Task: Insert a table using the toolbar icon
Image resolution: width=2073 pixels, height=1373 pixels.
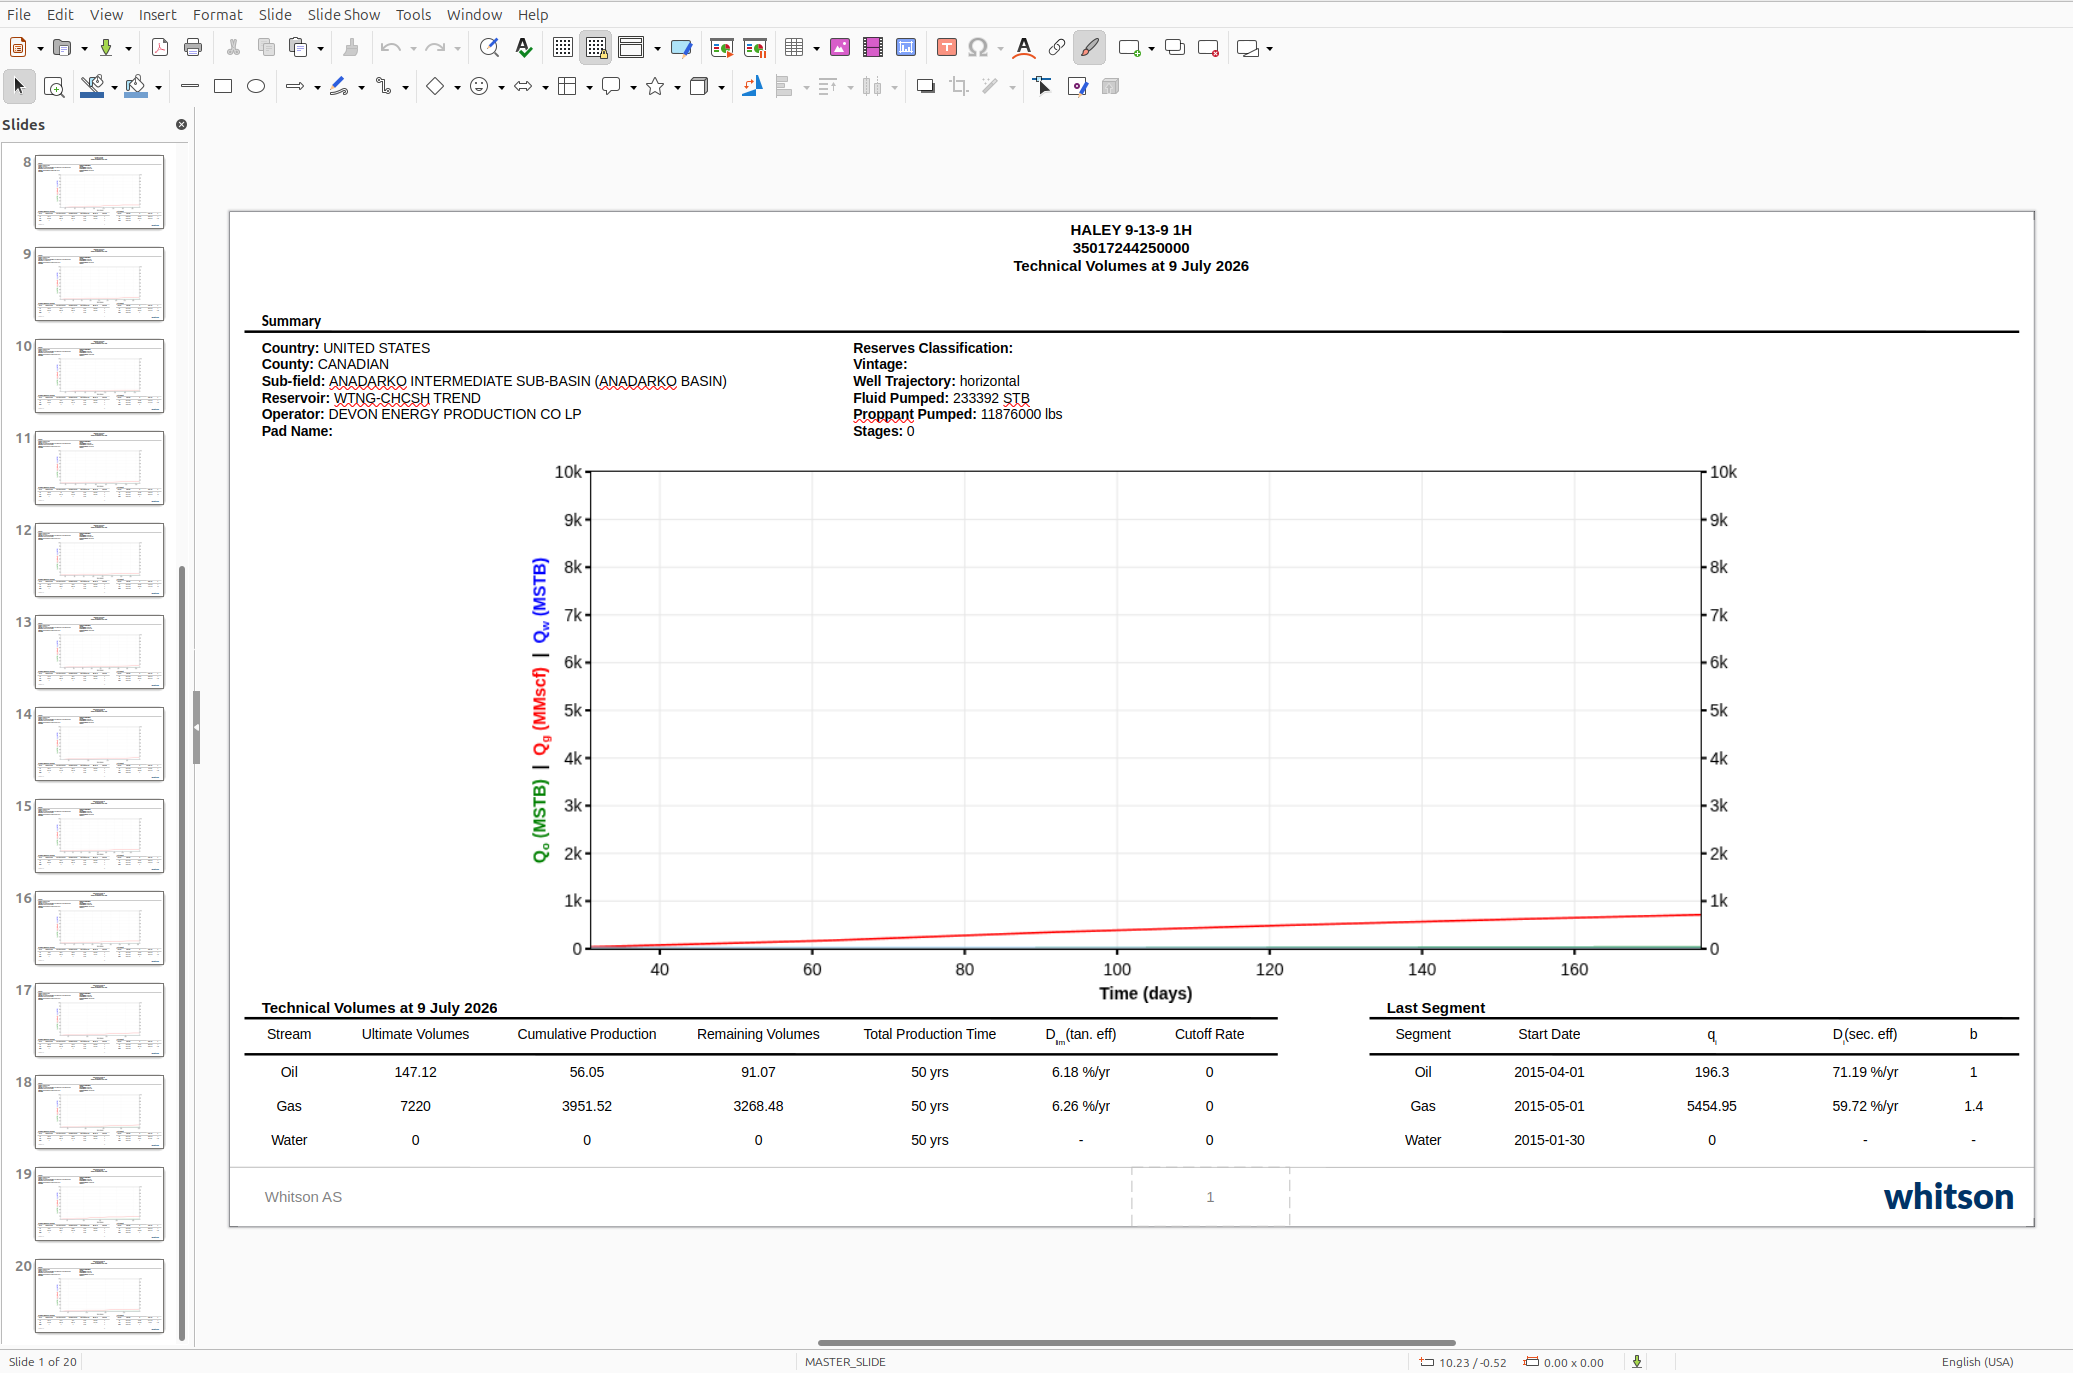Action: click(x=794, y=48)
